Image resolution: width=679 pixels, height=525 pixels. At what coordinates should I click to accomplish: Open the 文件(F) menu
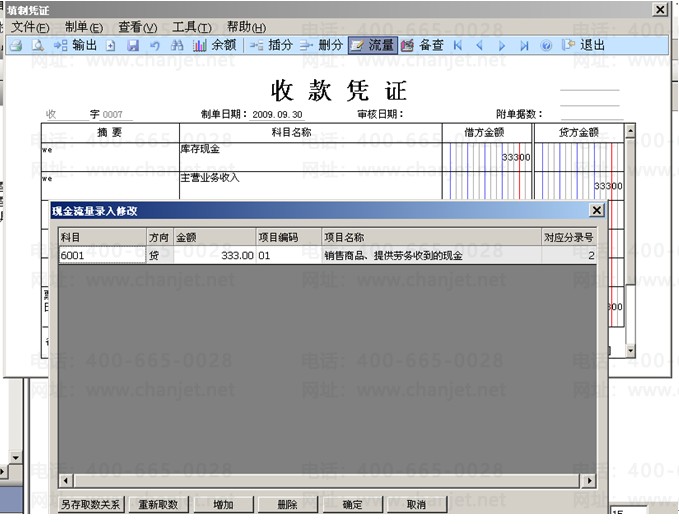(x=30, y=27)
